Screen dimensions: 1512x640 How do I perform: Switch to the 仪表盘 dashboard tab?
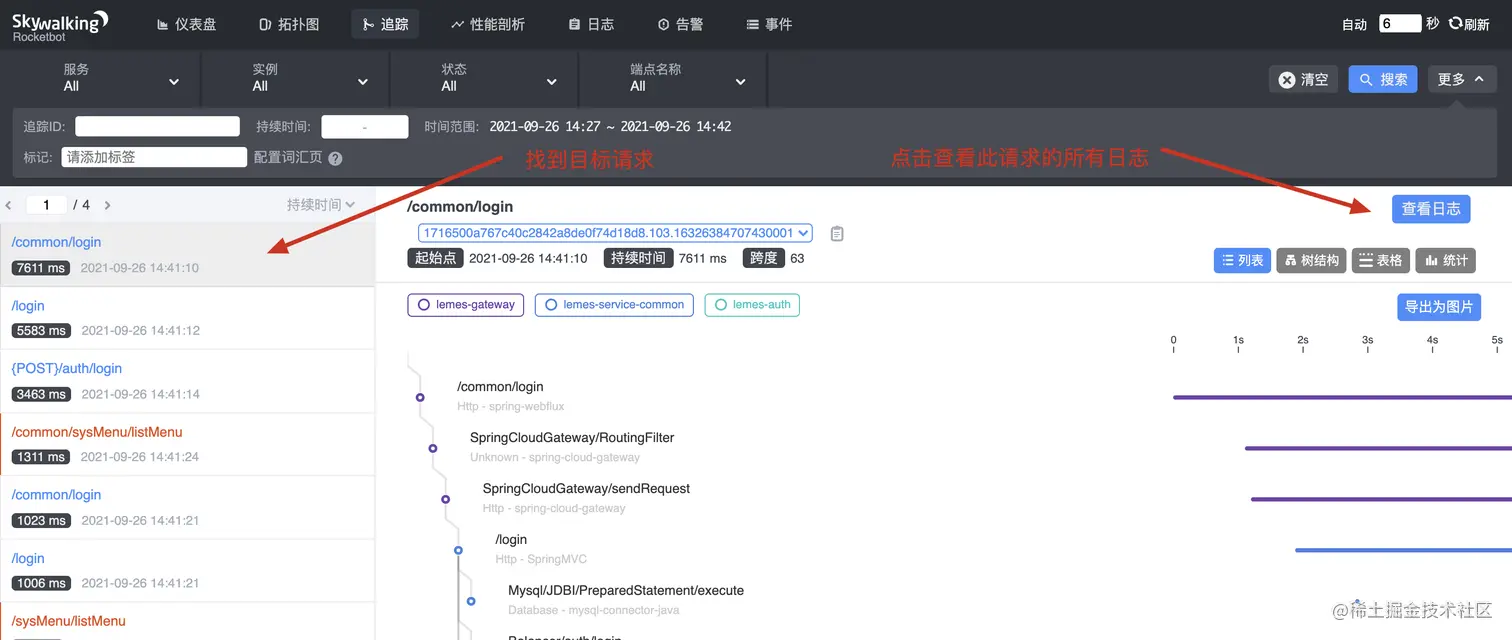(x=187, y=23)
